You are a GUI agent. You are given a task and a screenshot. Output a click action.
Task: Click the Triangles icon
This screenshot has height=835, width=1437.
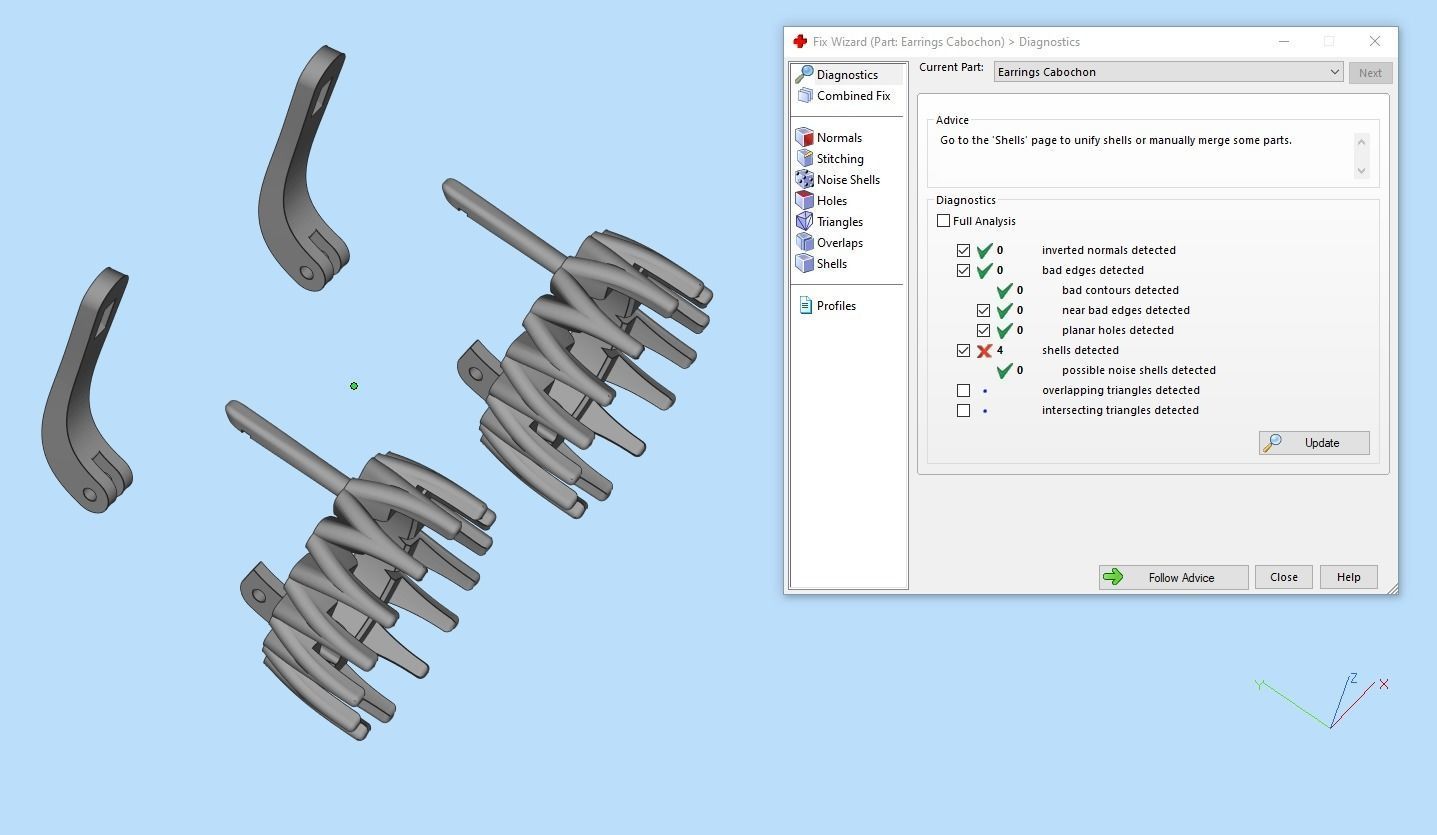pyautogui.click(x=804, y=221)
